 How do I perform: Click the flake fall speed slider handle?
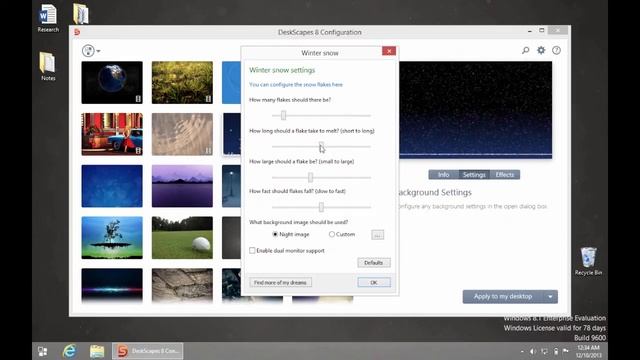321,207
